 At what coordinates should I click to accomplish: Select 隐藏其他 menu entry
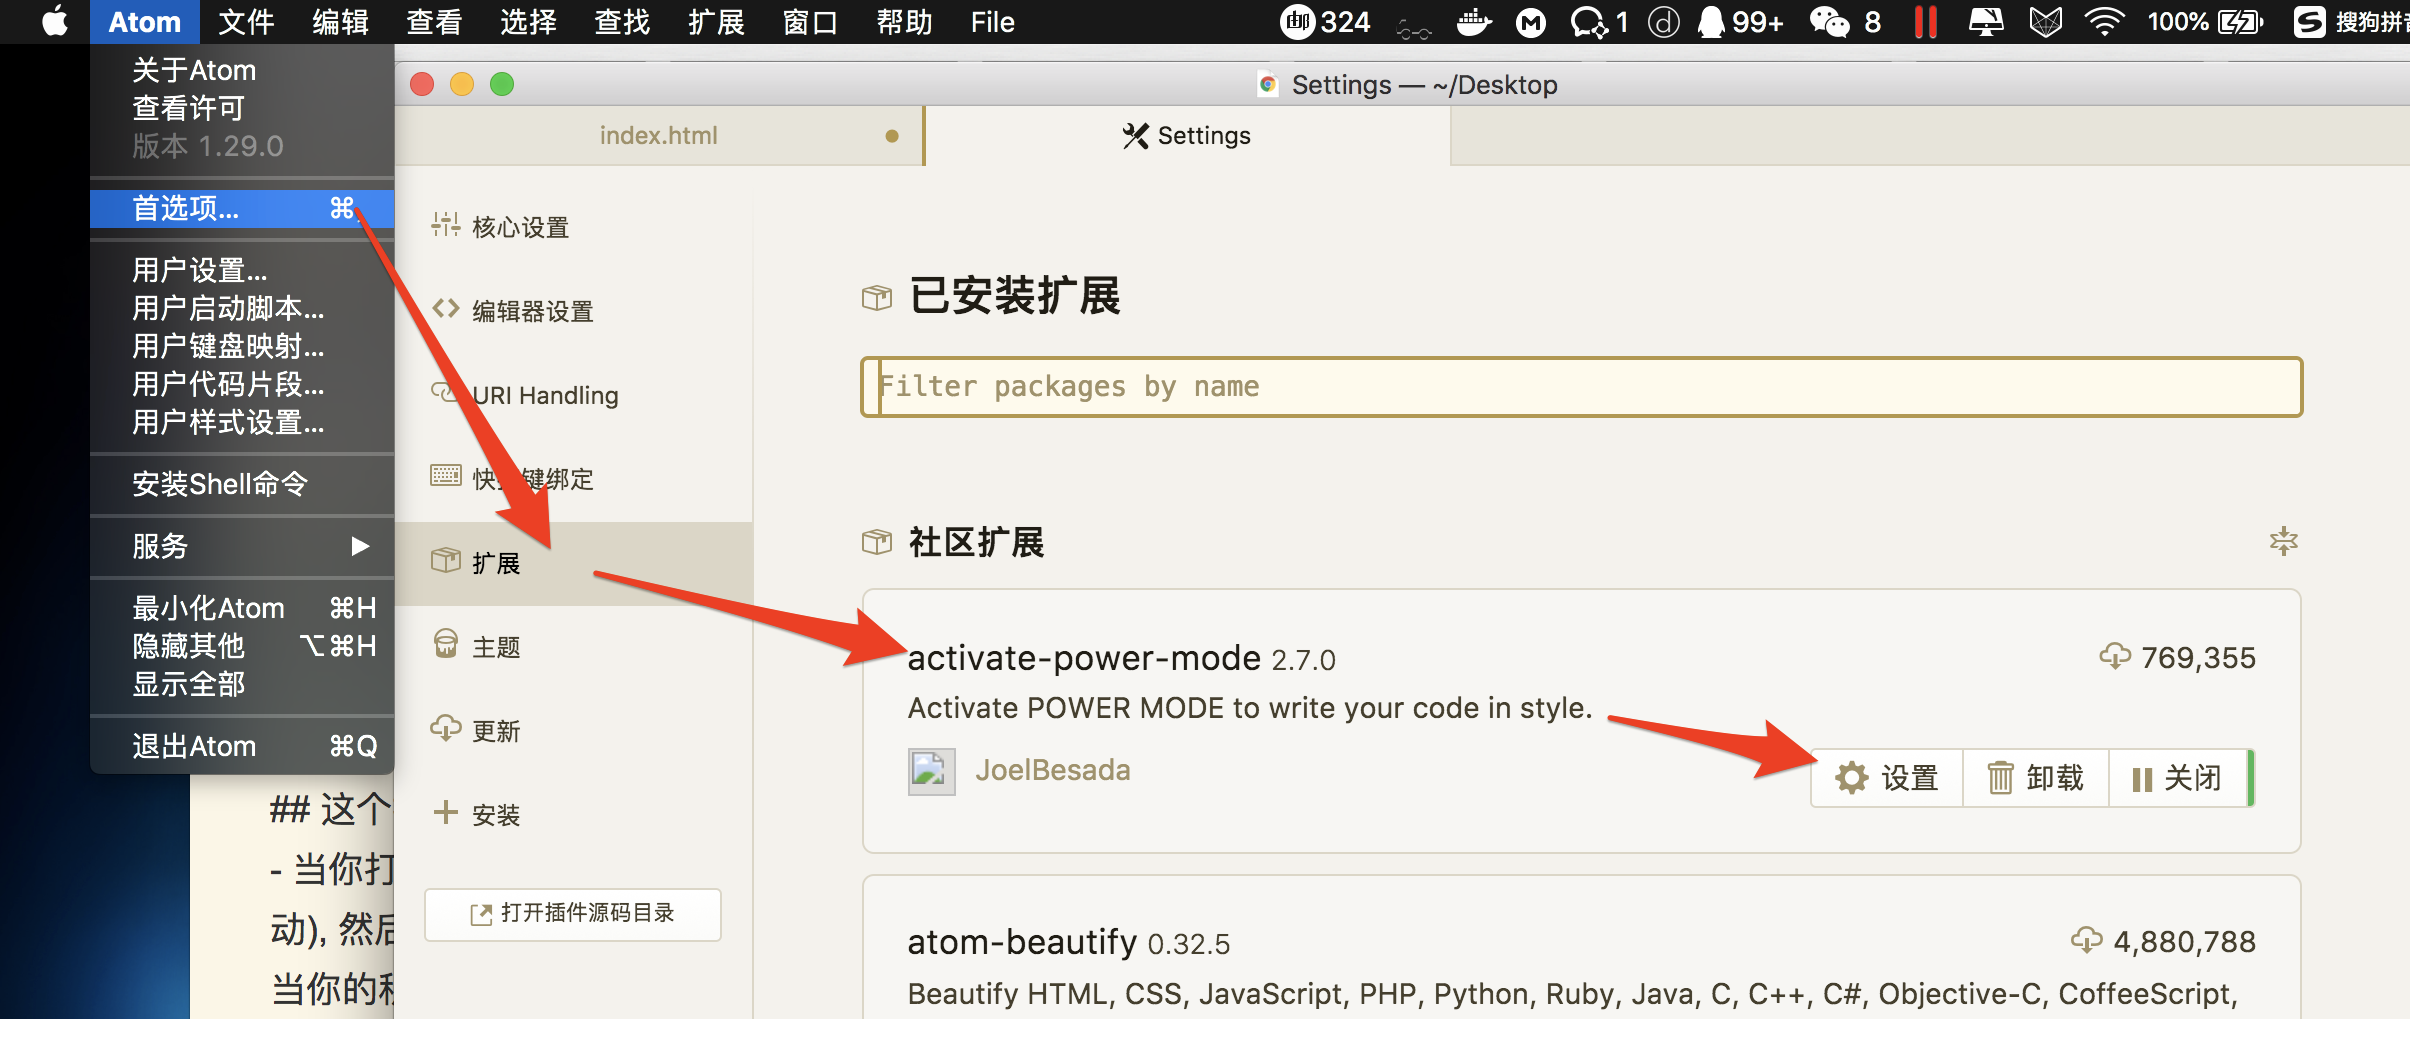point(242,646)
